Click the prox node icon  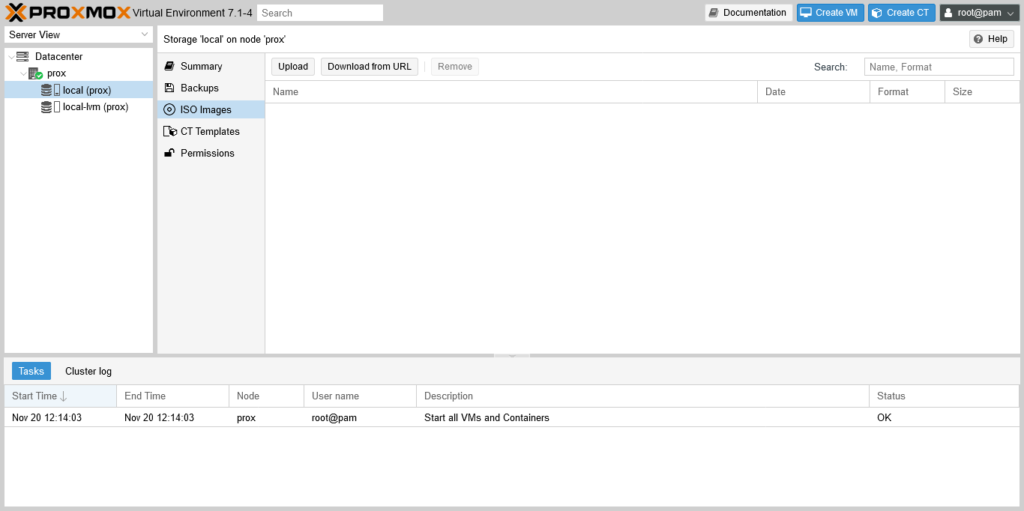tap(35, 74)
